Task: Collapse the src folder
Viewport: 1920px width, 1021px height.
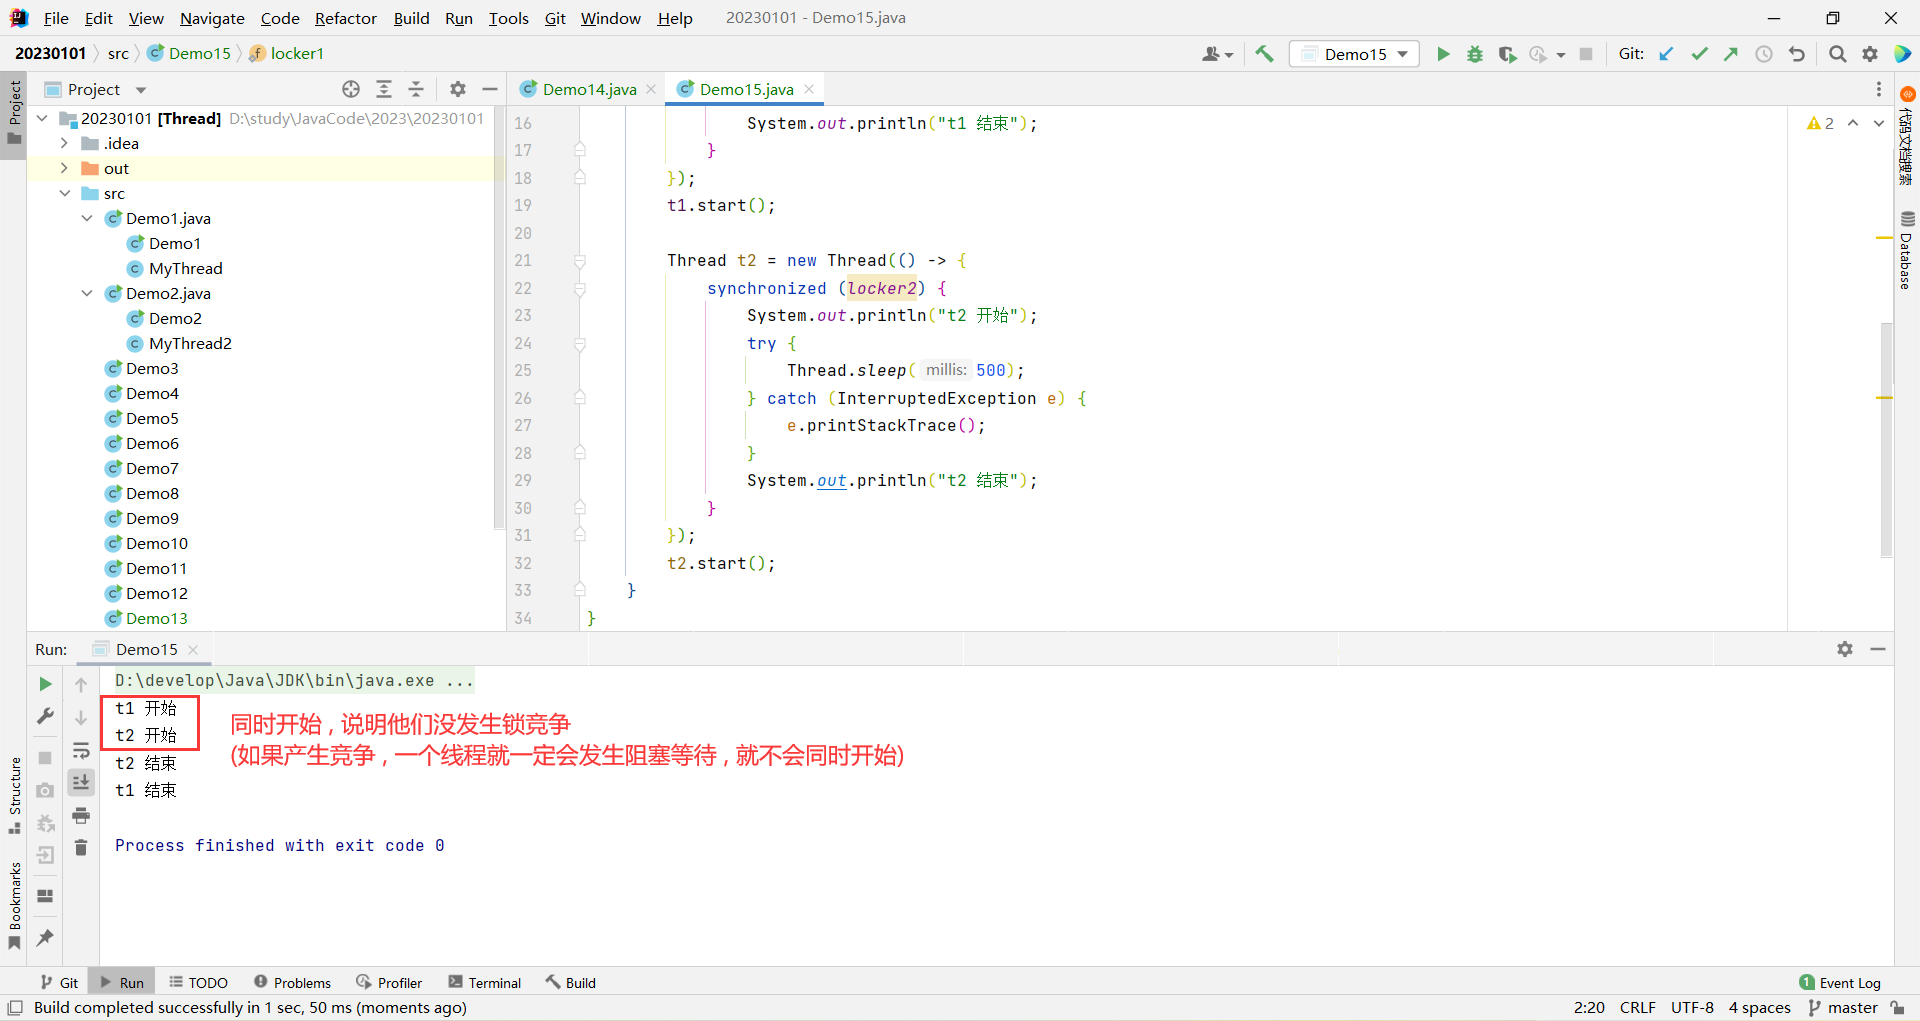Action: click(64, 193)
